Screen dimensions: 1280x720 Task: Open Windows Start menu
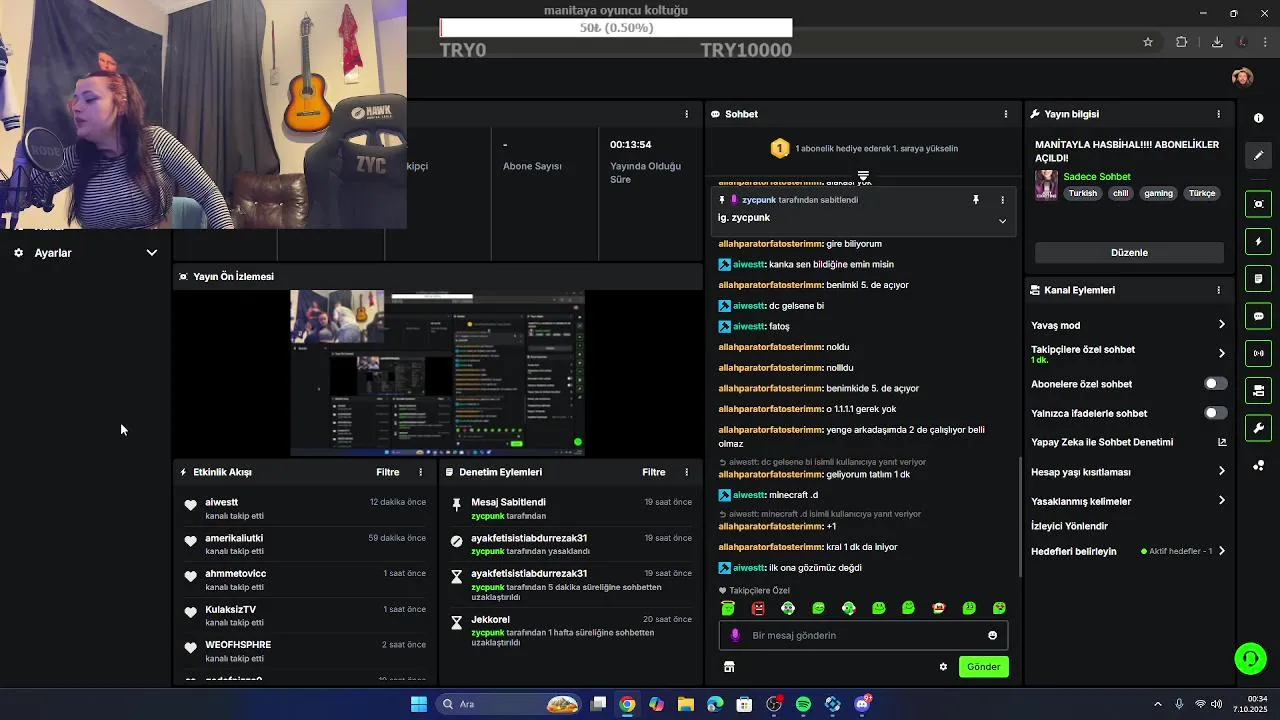pyautogui.click(x=419, y=704)
